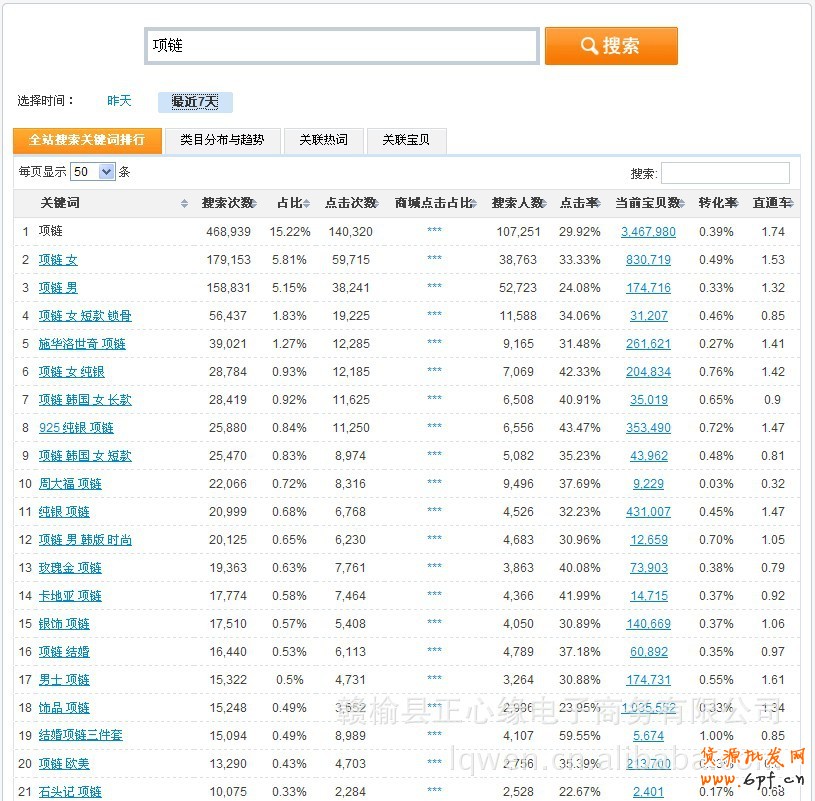Expand the 每页显示 rows-per-page dropdown
Image resolution: width=815 pixels, height=801 pixels.
point(93,172)
